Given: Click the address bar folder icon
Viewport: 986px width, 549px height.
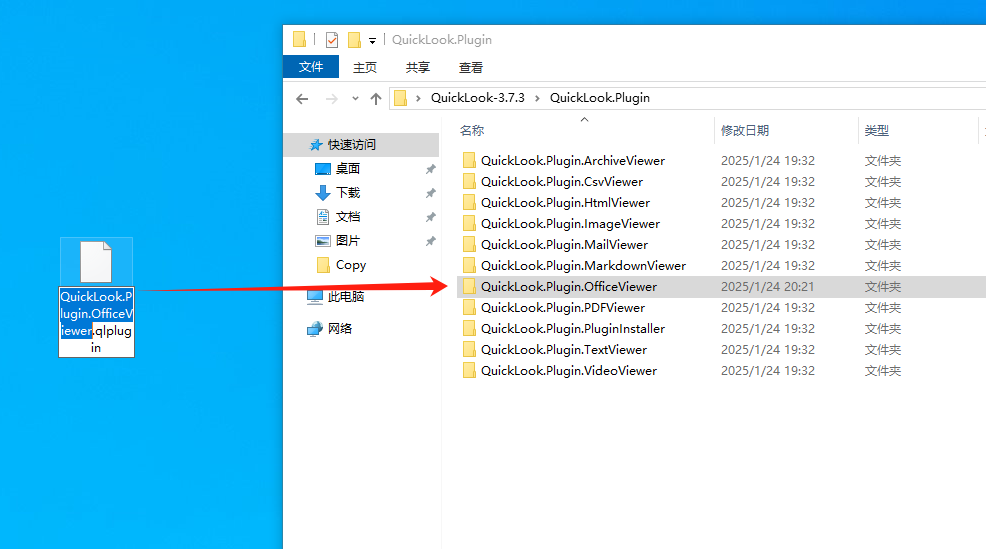Looking at the screenshot, I should (401, 98).
